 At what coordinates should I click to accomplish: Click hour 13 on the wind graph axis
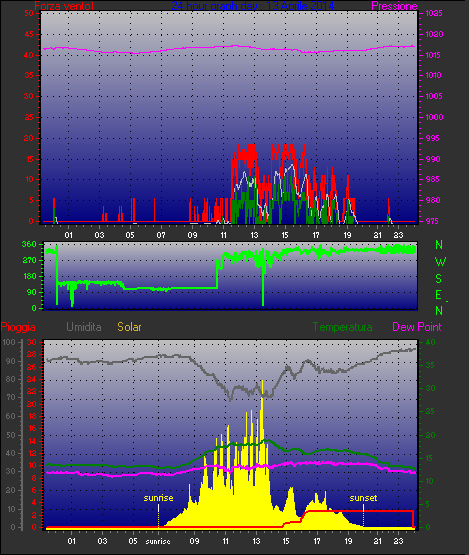(254, 235)
